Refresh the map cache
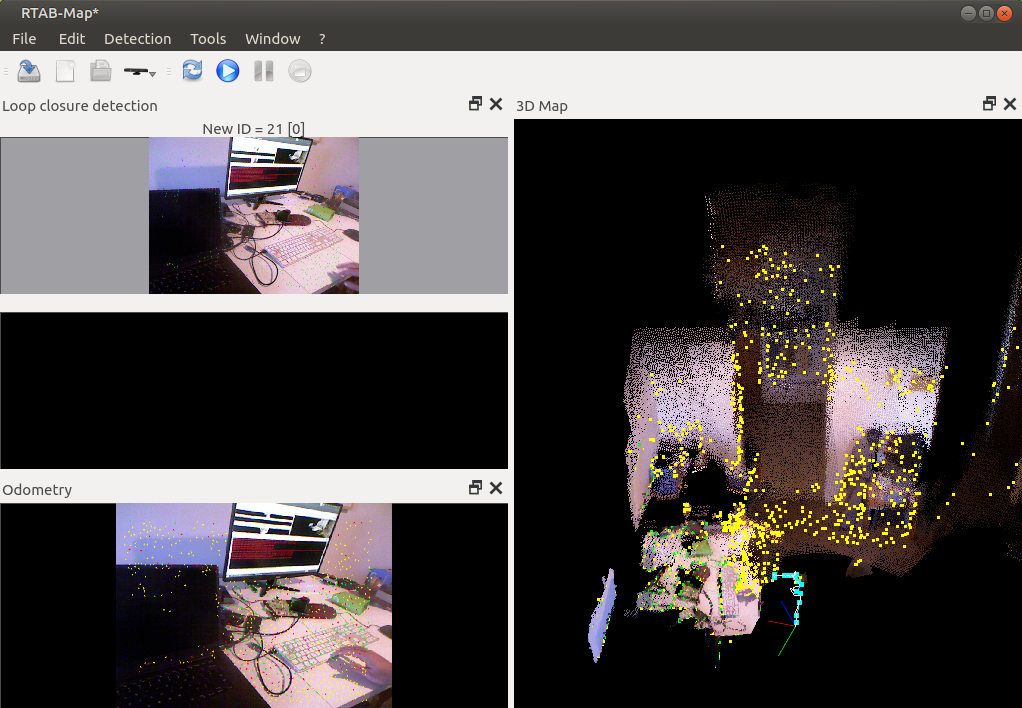This screenshot has height=708, width=1022. point(191,70)
